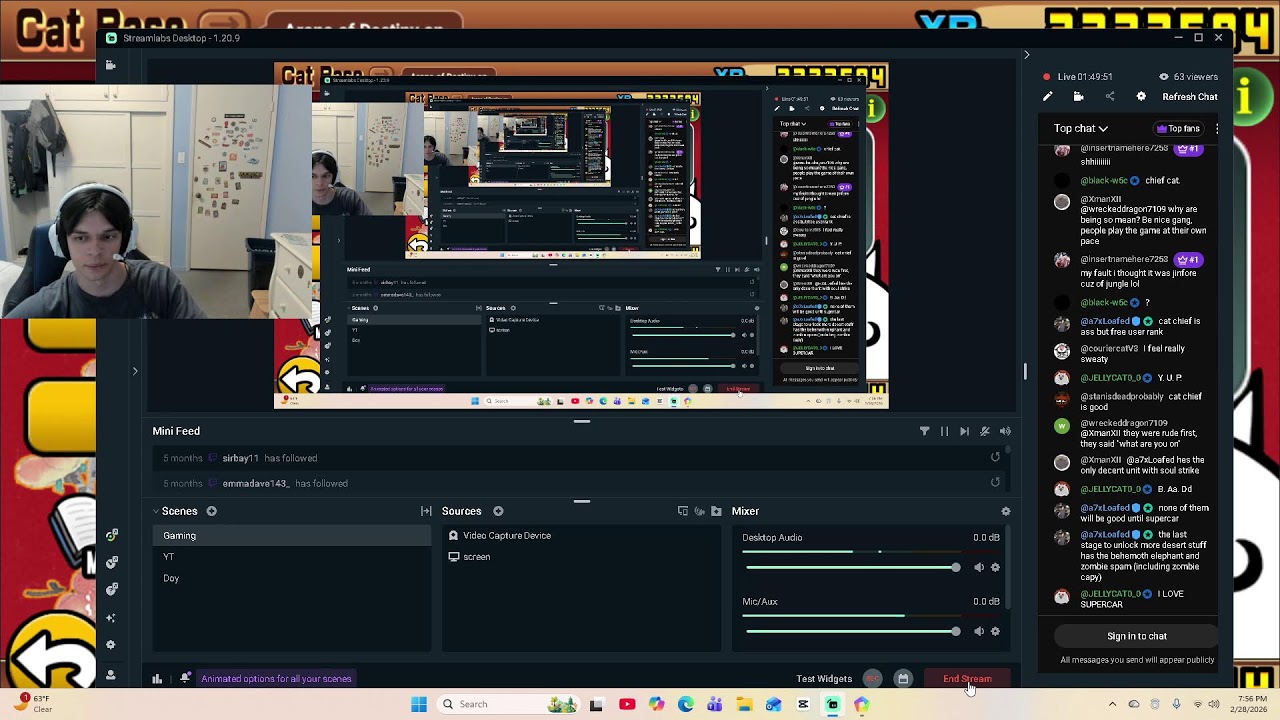Viewport: 1280px width, 720px height.
Task: Open Mic/Aux settings gear
Action: 995,631
